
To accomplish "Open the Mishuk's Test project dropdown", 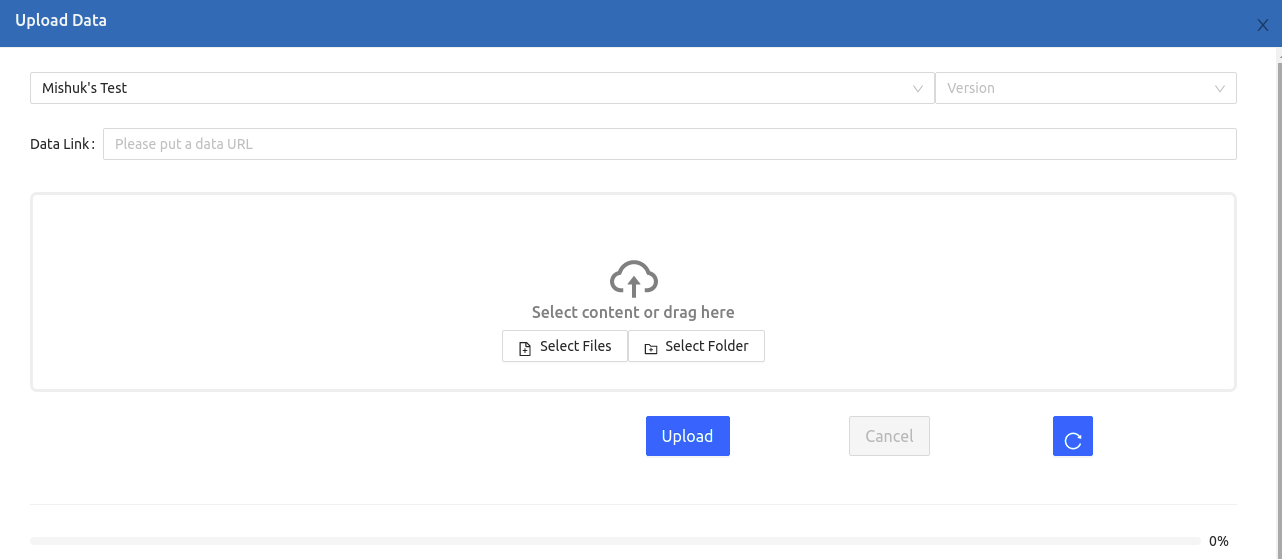I will [482, 88].
